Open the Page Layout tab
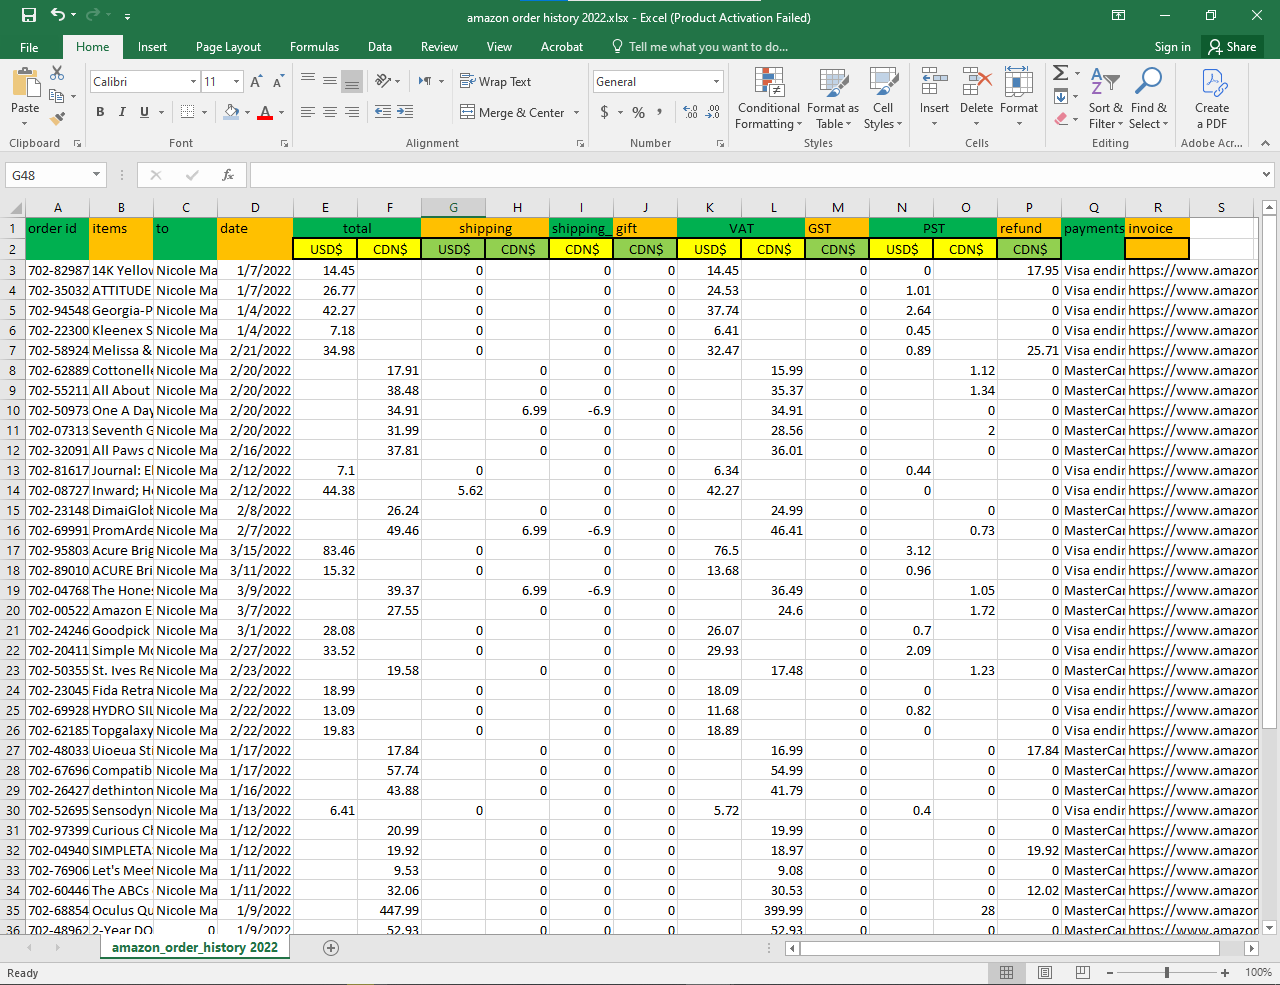Viewport: 1280px width, 985px height. point(228,47)
